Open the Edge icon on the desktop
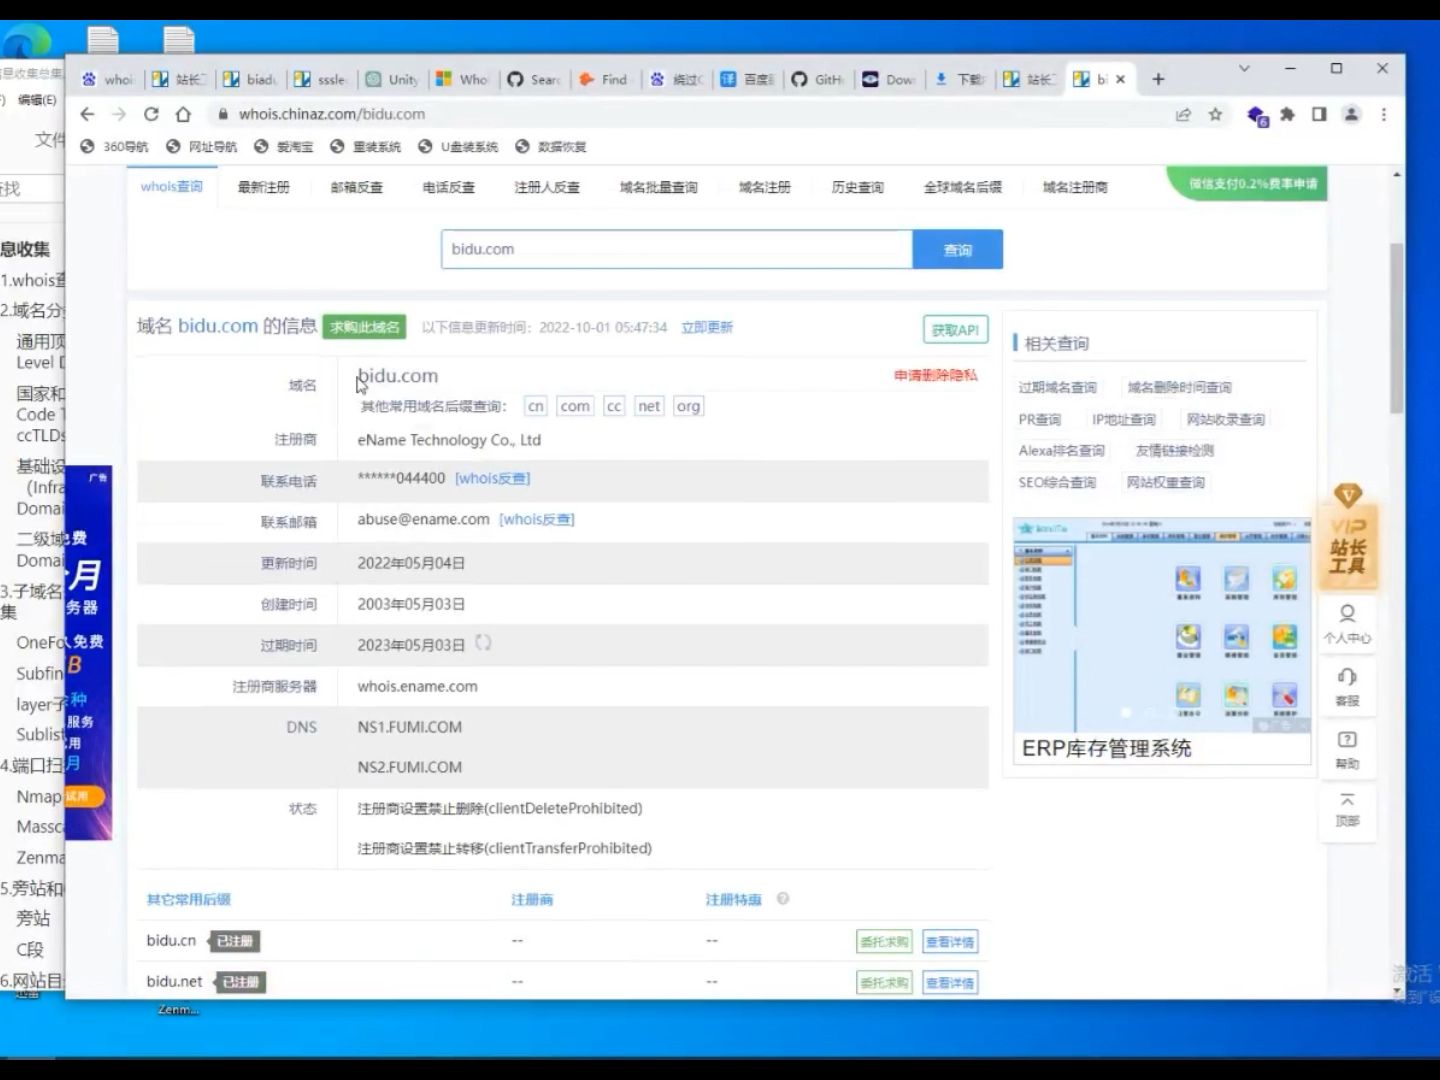Viewport: 1440px width, 1080px height. [27, 43]
